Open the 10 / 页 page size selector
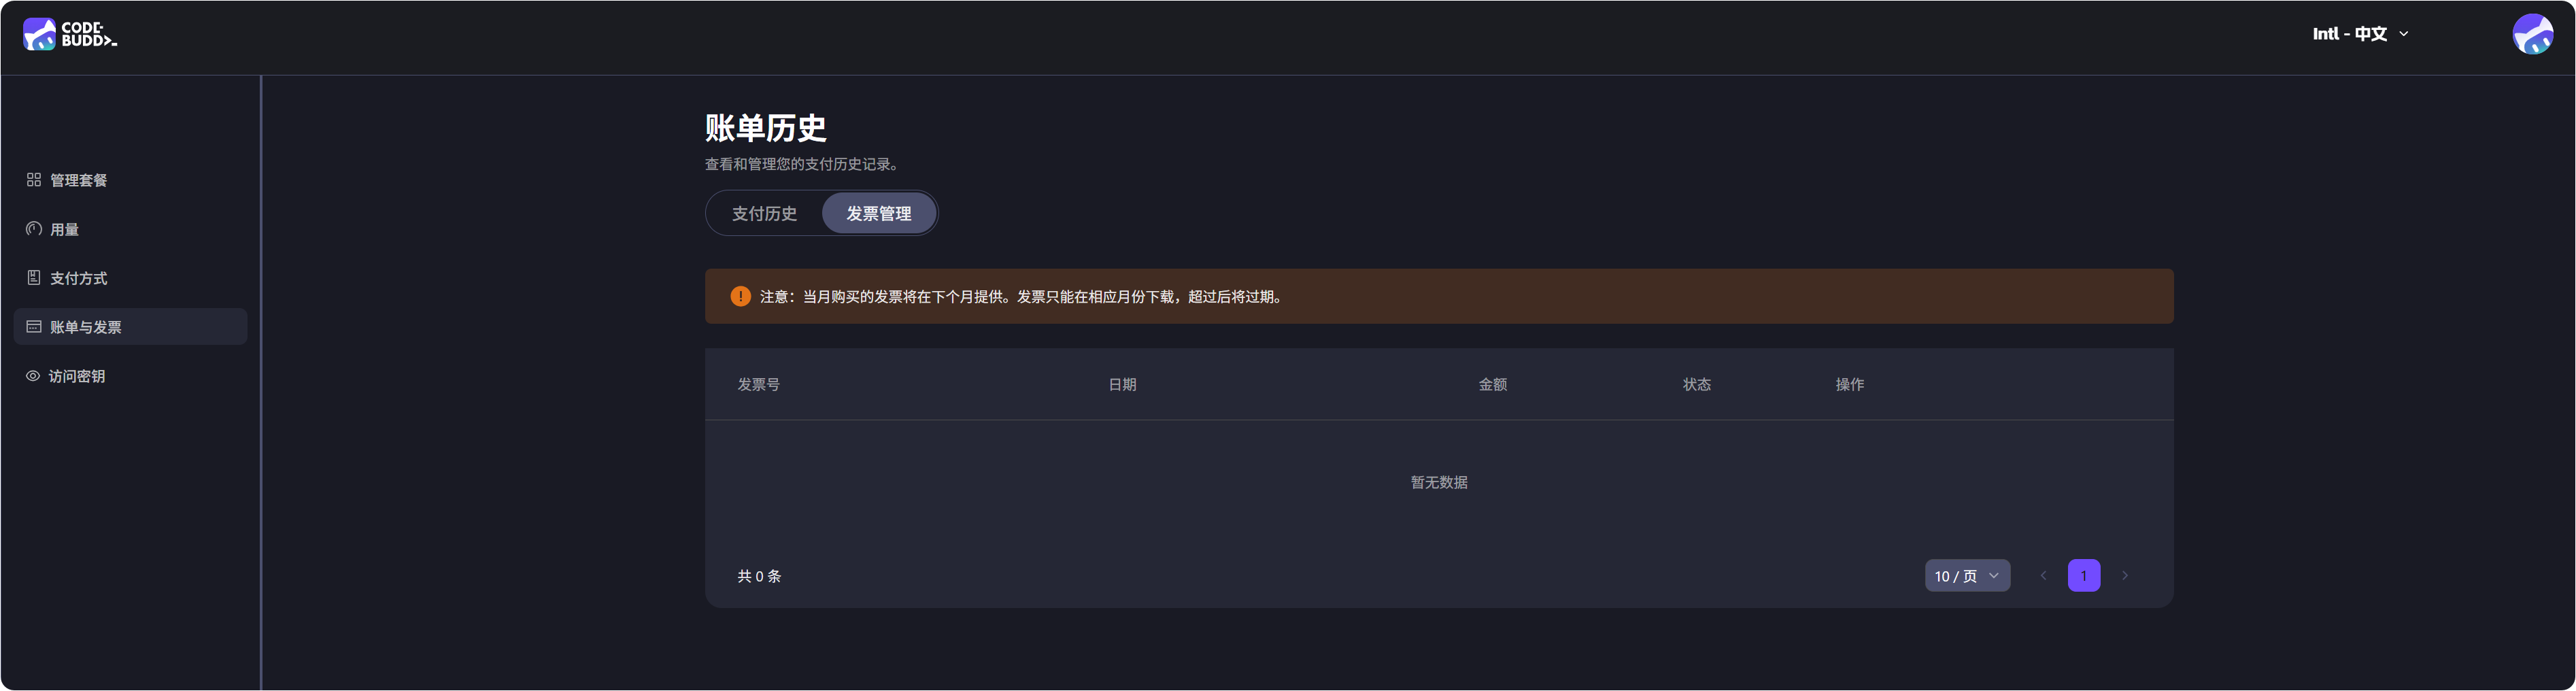The width and height of the screenshot is (2576, 691). point(1967,576)
